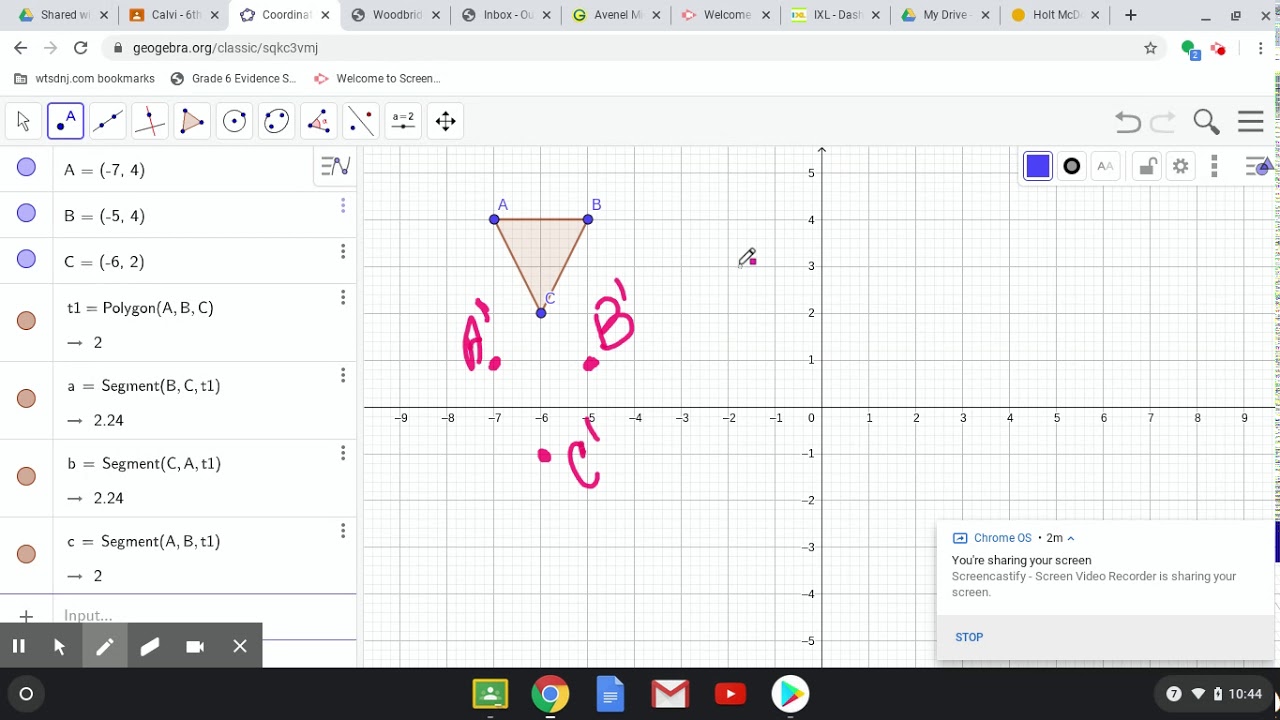The width and height of the screenshot is (1280, 720).
Task: Toggle the fix object lock icon
Action: (1148, 166)
